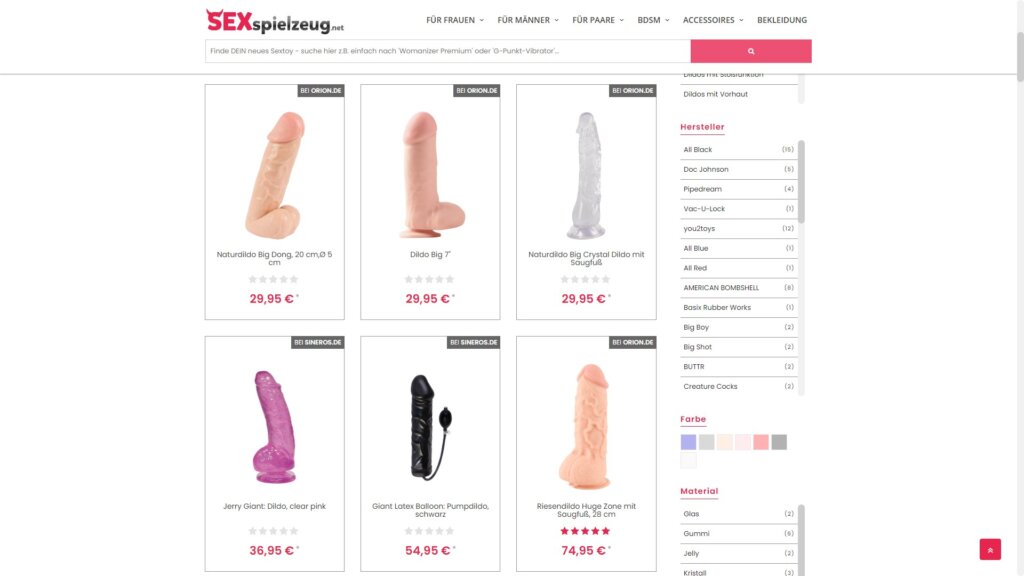Screen dimensions: 1024x576
Task: Expand the FÜR FRAUEN menu
Action: (x=455, y=20)
